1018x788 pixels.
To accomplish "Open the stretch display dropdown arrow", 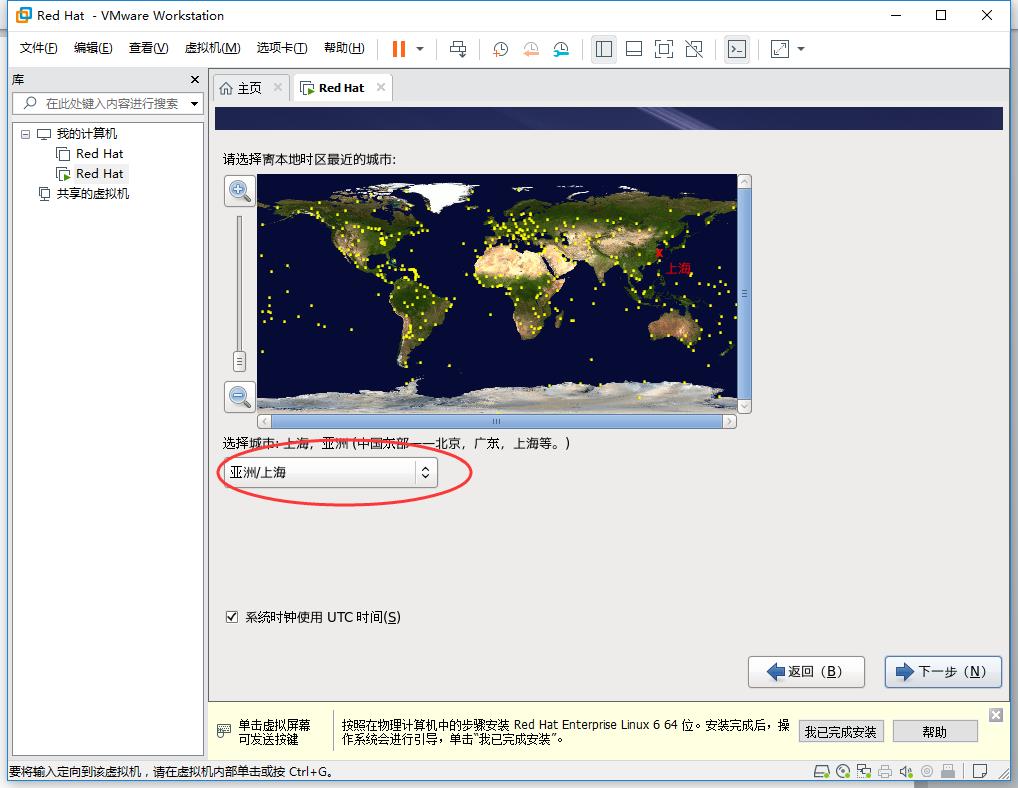I will (x=801, y=49).
